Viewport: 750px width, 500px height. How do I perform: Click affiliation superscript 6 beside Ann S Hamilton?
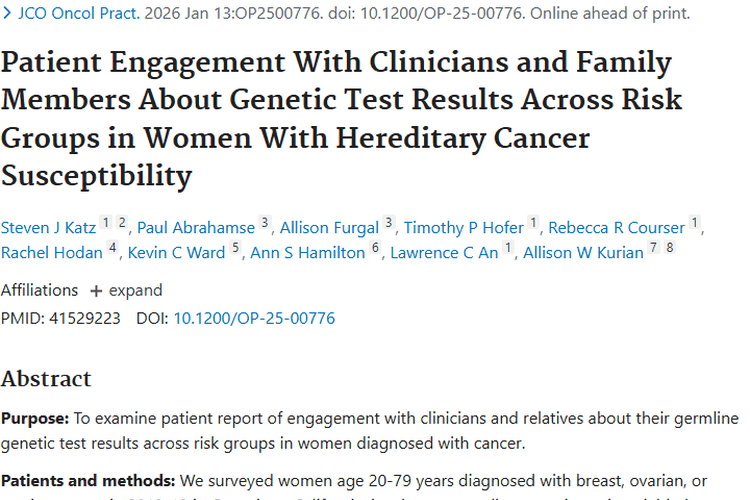(375, 249)
